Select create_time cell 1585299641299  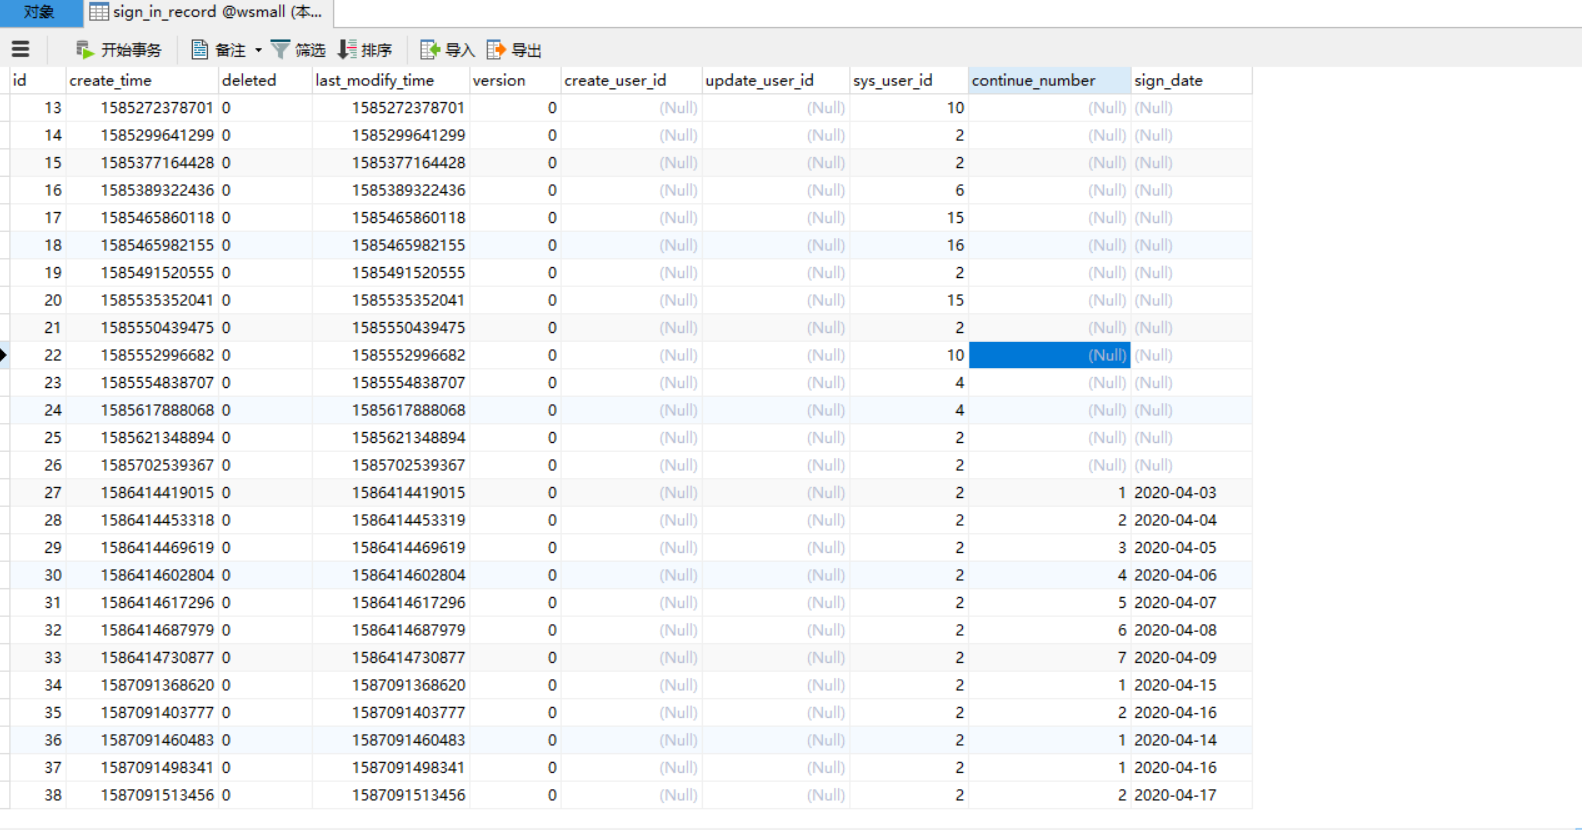click(142, 135)
